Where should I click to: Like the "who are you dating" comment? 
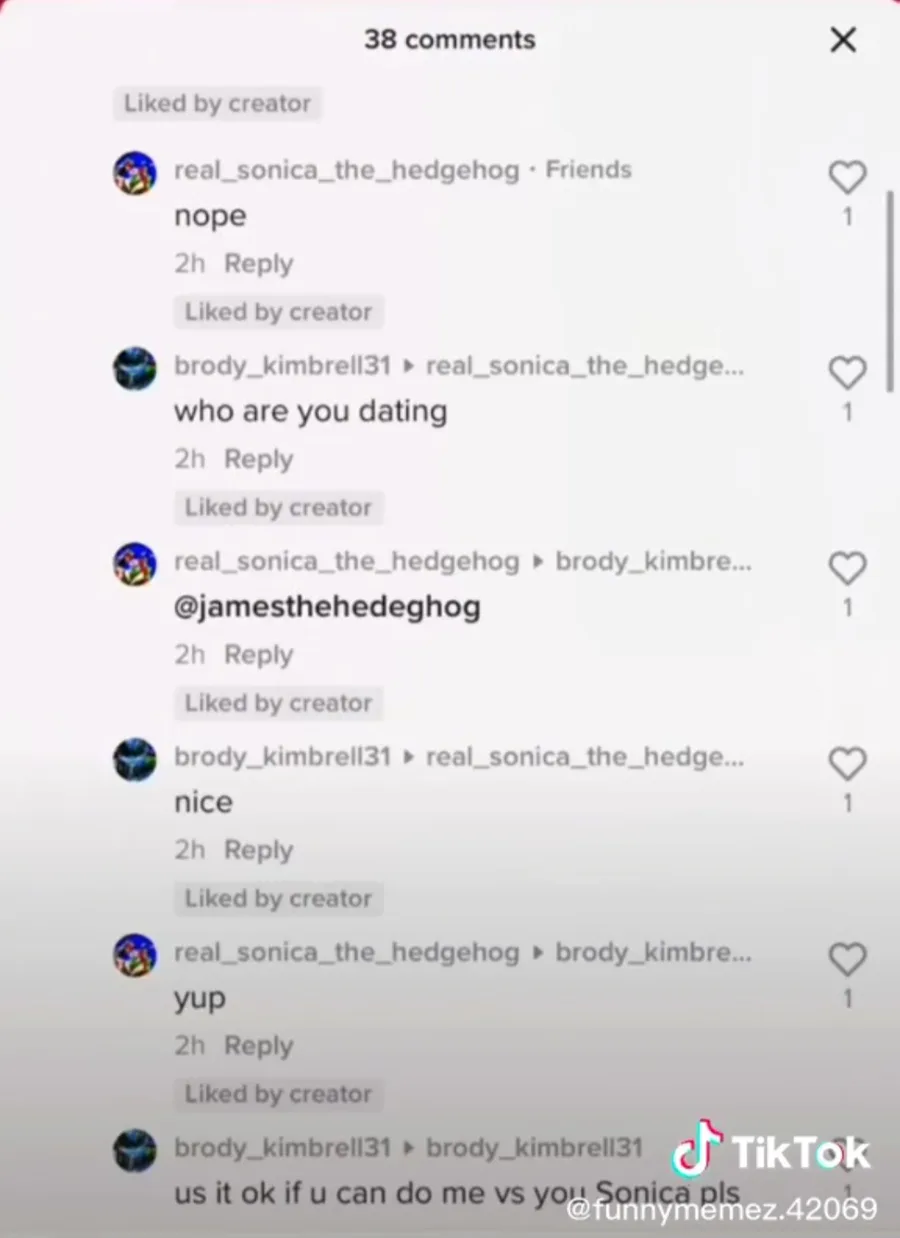(x=847, y=374)
